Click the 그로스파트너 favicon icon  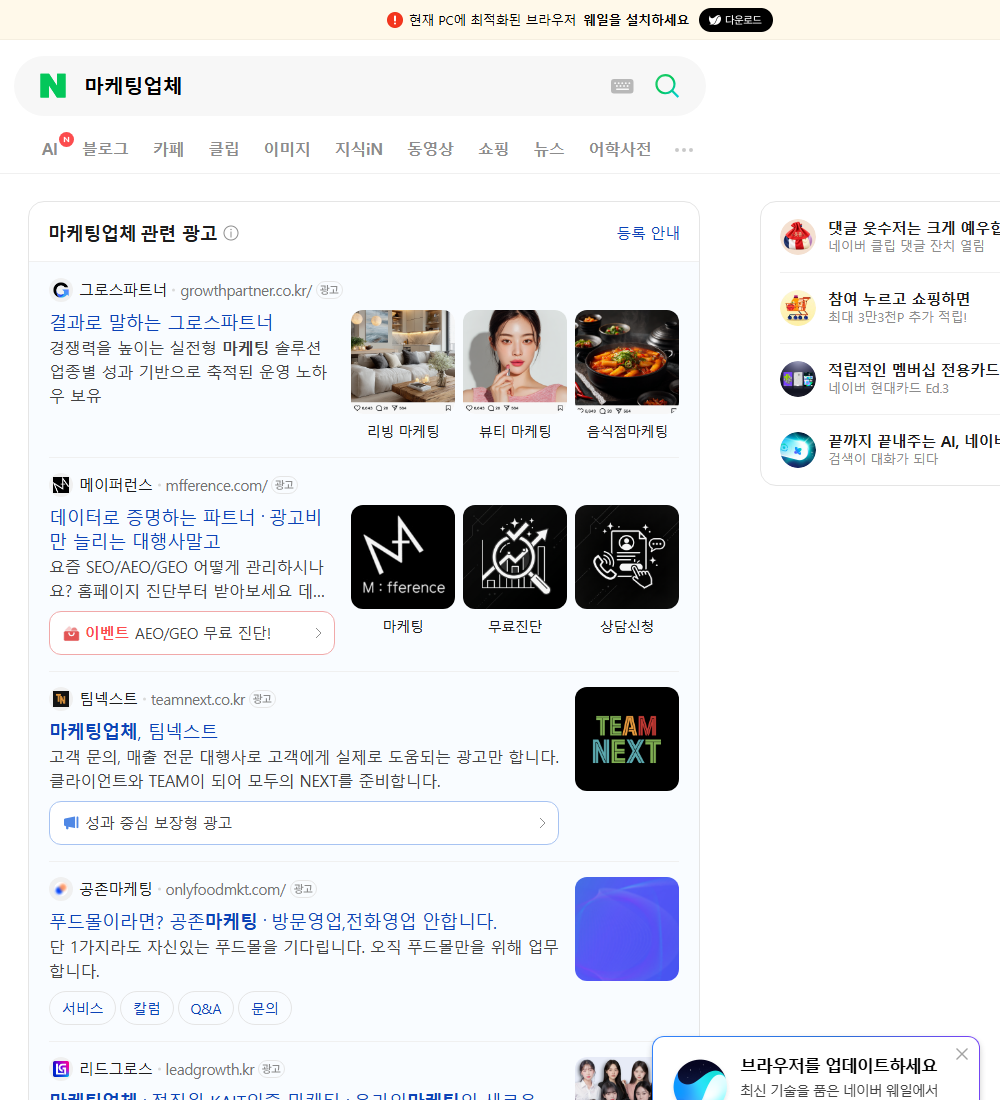click(x=61, y=290)
